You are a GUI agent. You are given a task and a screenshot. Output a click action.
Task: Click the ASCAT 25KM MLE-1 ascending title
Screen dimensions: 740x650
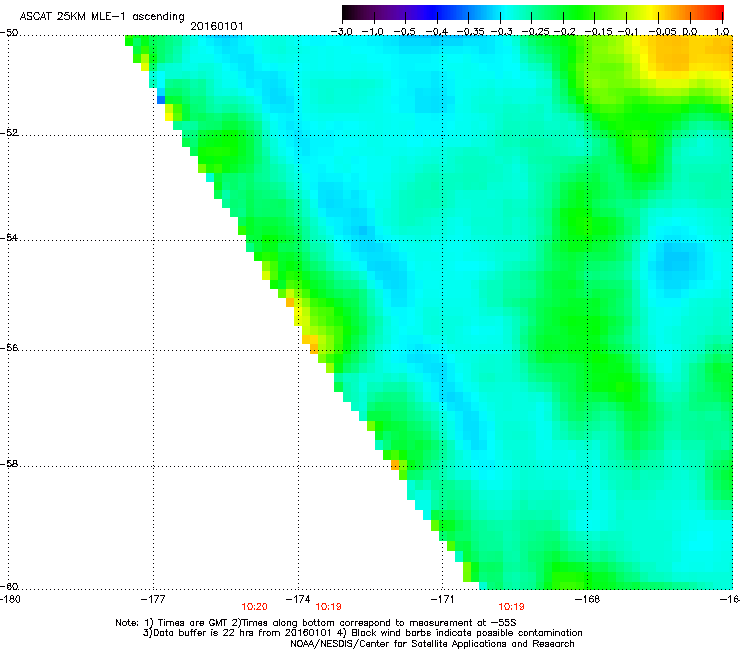pyautogui.click(x=102, y=17)
